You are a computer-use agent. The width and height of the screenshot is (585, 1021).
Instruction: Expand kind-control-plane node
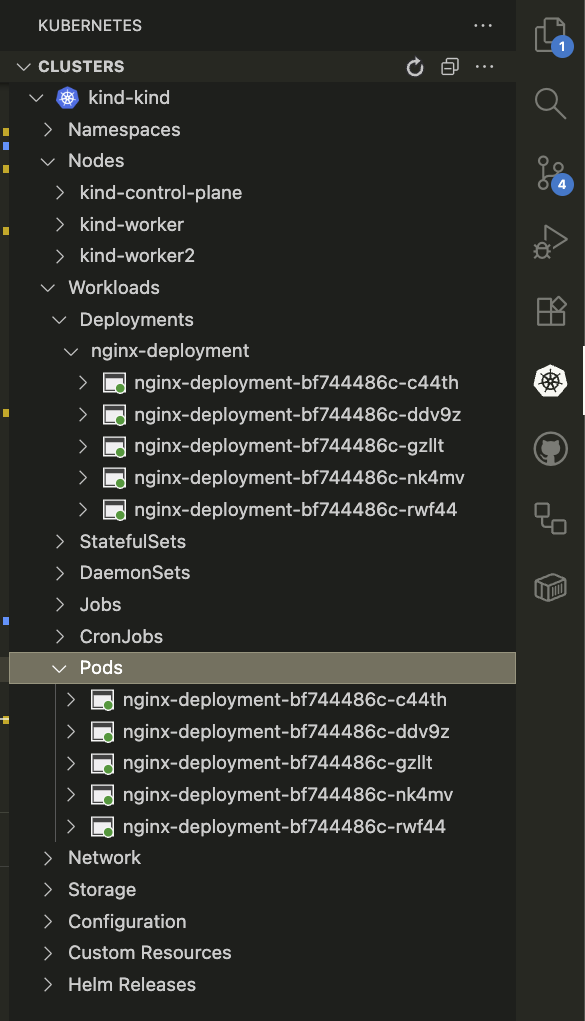click(60, 193)
